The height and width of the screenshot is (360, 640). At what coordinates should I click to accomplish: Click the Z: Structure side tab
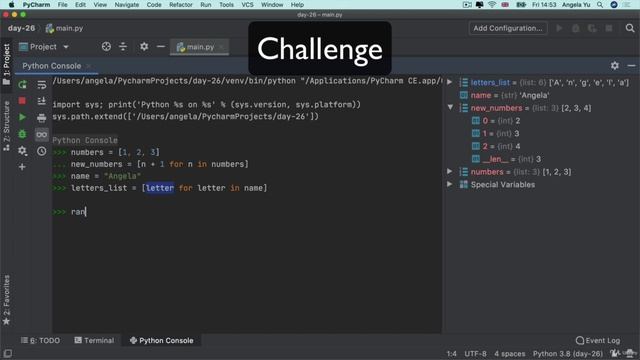point(6,126)
